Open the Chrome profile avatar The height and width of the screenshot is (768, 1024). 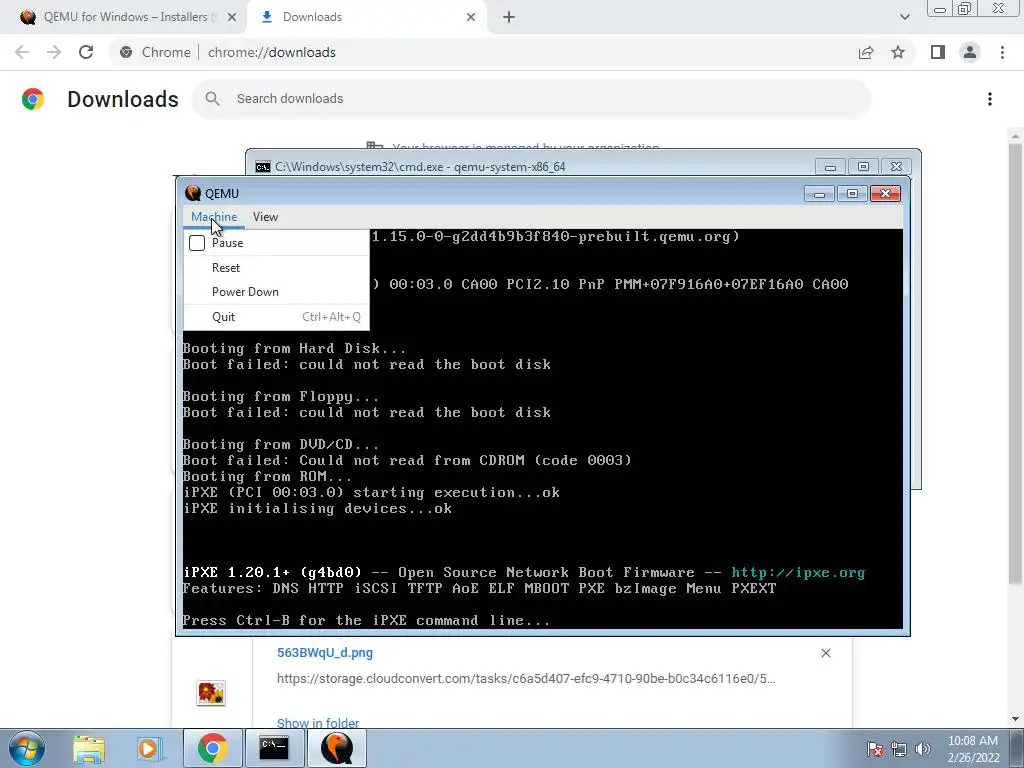(x=970, y=52)
